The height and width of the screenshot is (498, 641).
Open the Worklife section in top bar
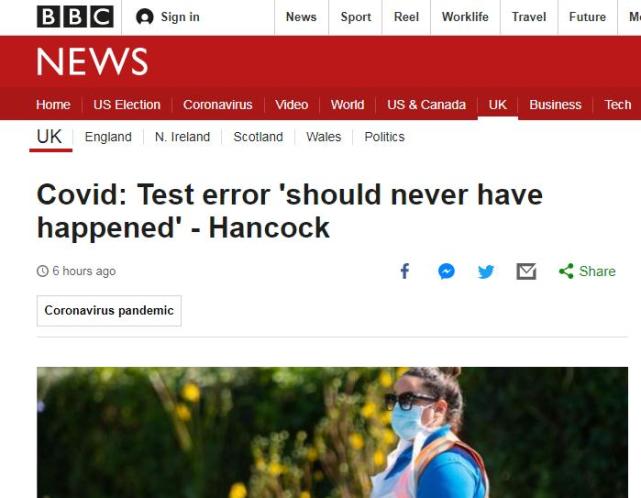[465, 17]
